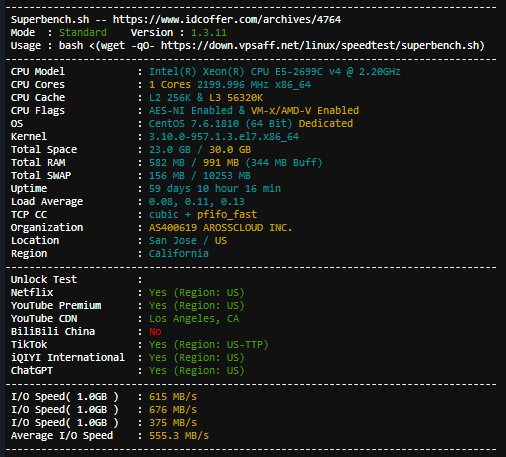Viewport: 506px width, 457px height.
Task: Click the 'L2 256K & L3 56320K' cache value
Action: click(206, 98)
